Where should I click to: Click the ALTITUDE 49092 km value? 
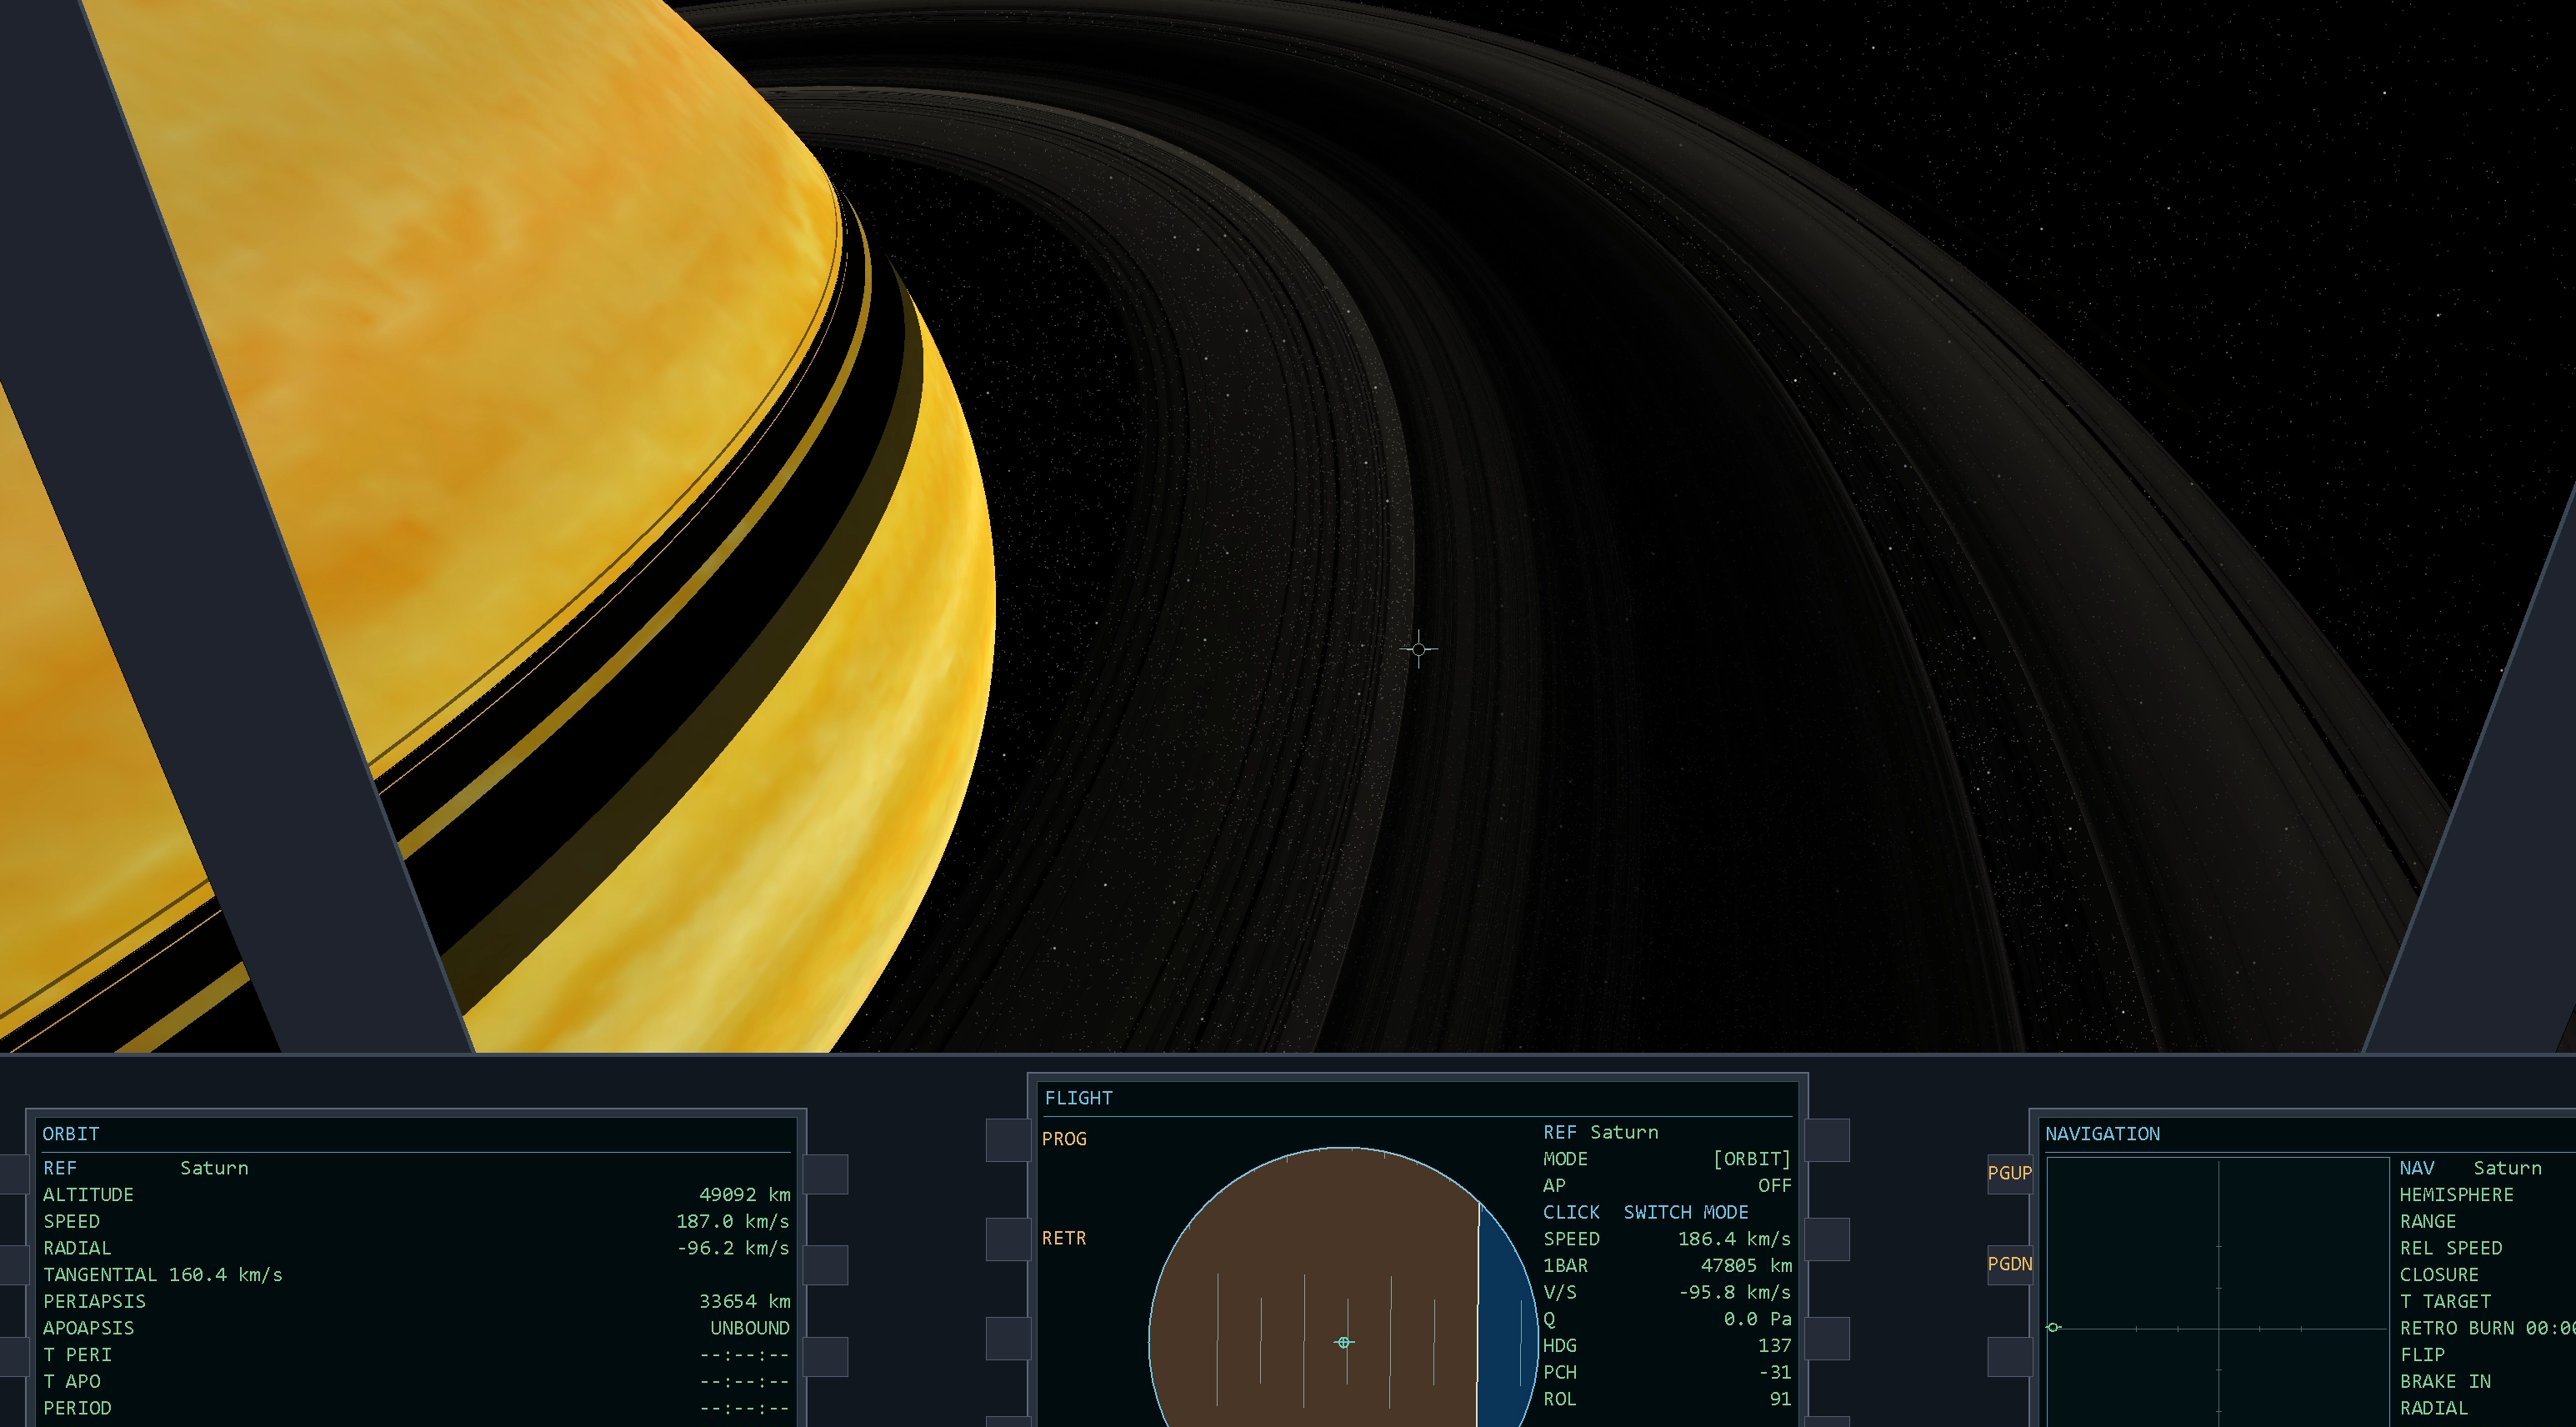tap(745, 1195)
